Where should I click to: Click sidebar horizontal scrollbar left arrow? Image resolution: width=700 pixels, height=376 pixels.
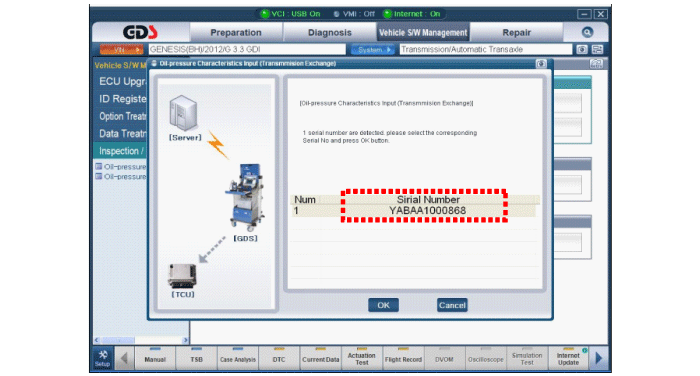pyautogui.click(x=97, y=340)
